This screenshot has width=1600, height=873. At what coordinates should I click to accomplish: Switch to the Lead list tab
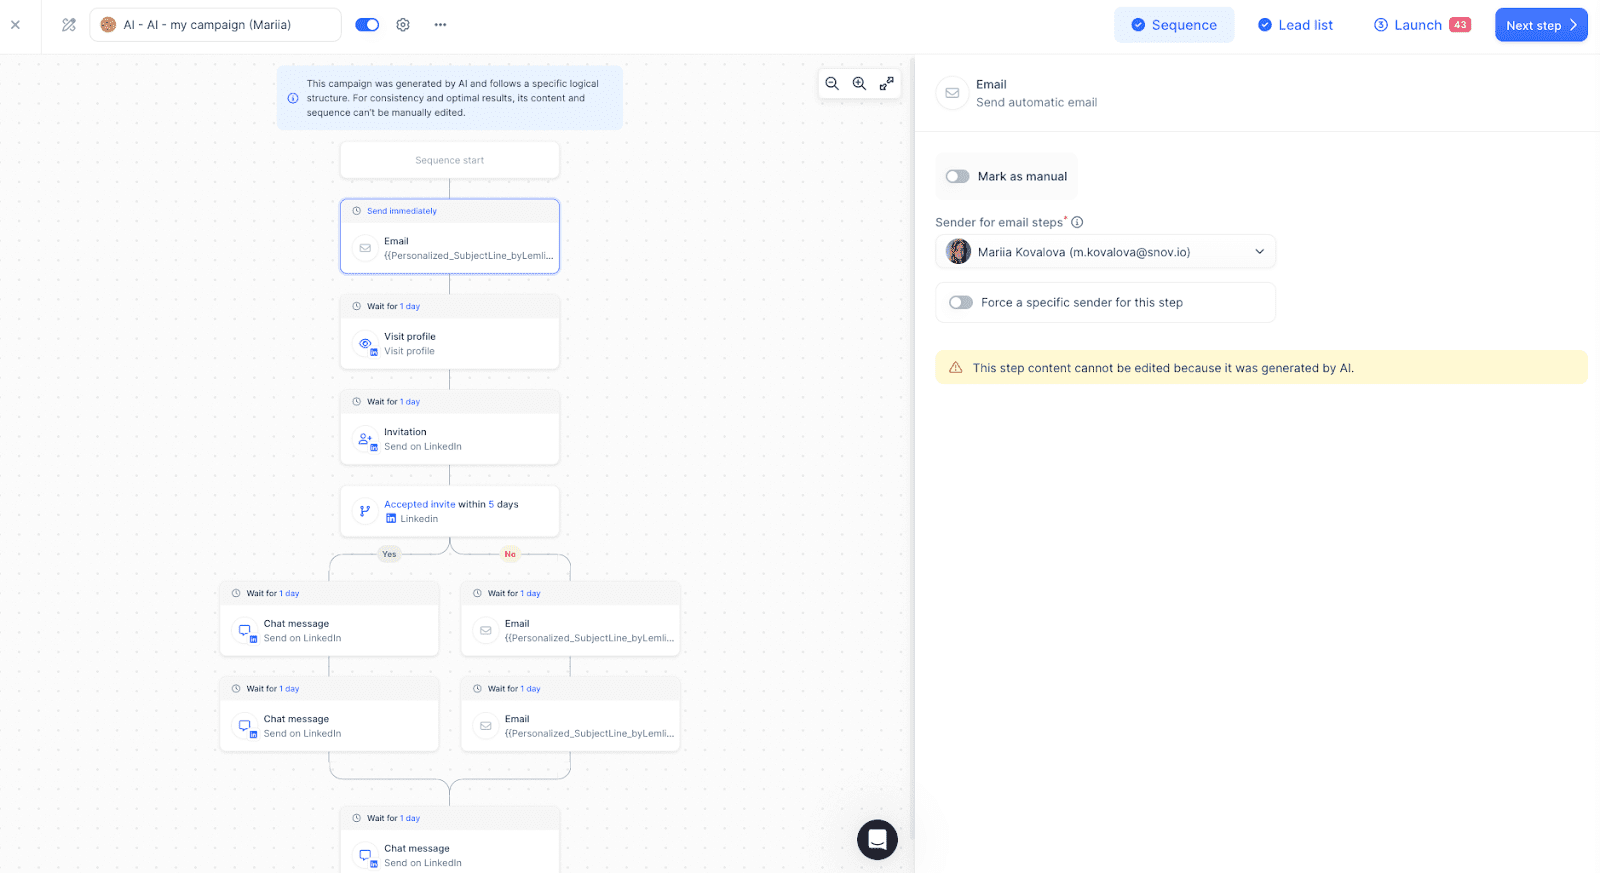1295,25
